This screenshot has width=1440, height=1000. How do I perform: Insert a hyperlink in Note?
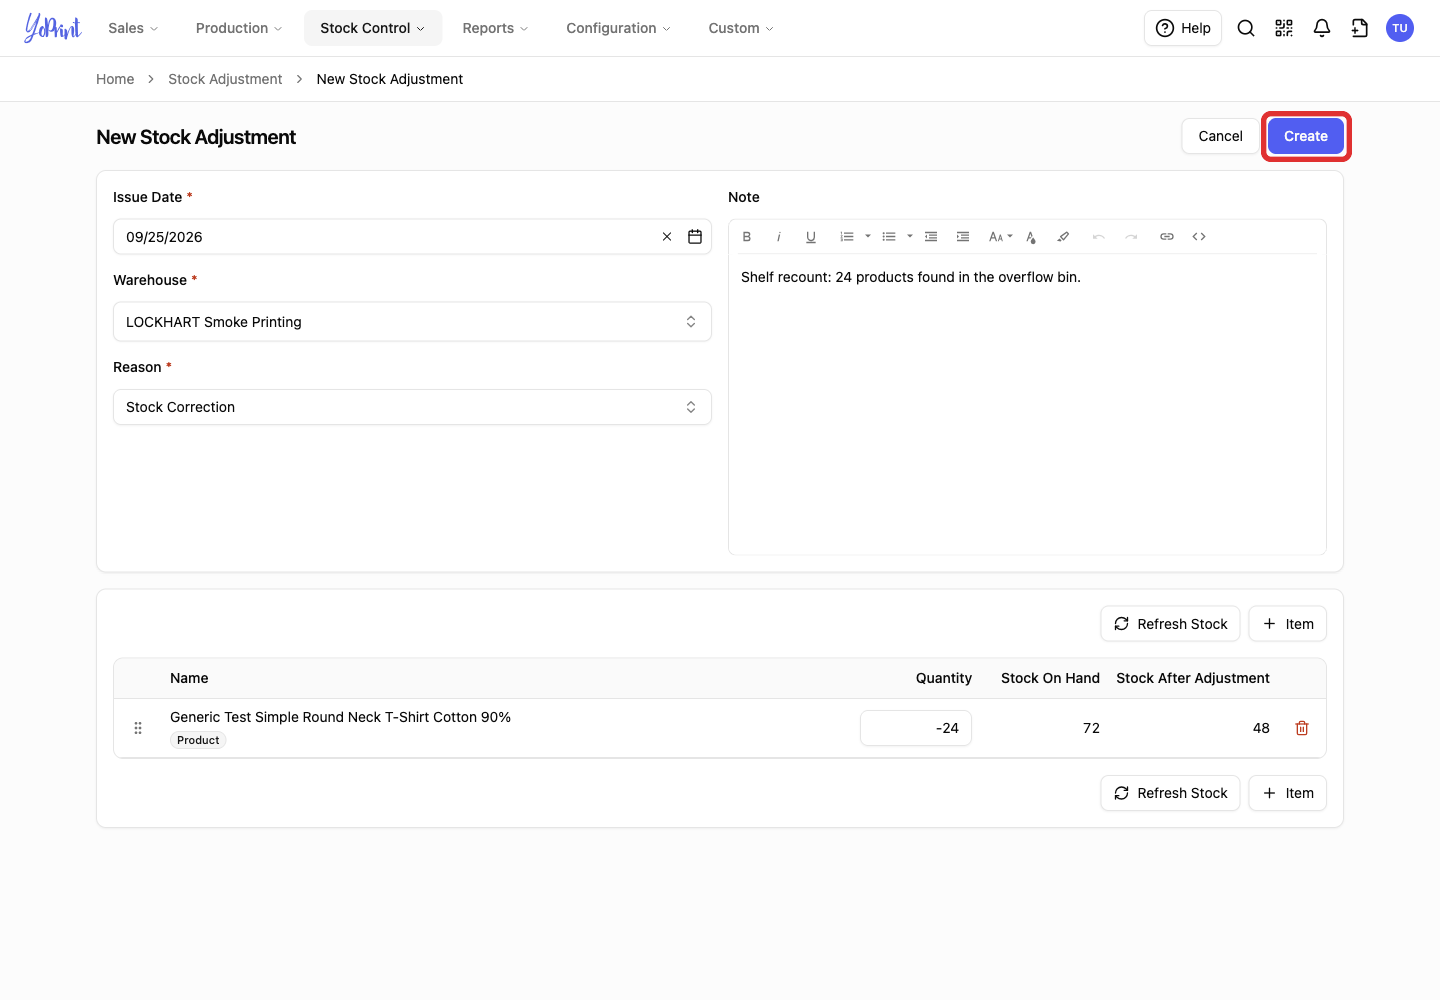coord(1167,237)
